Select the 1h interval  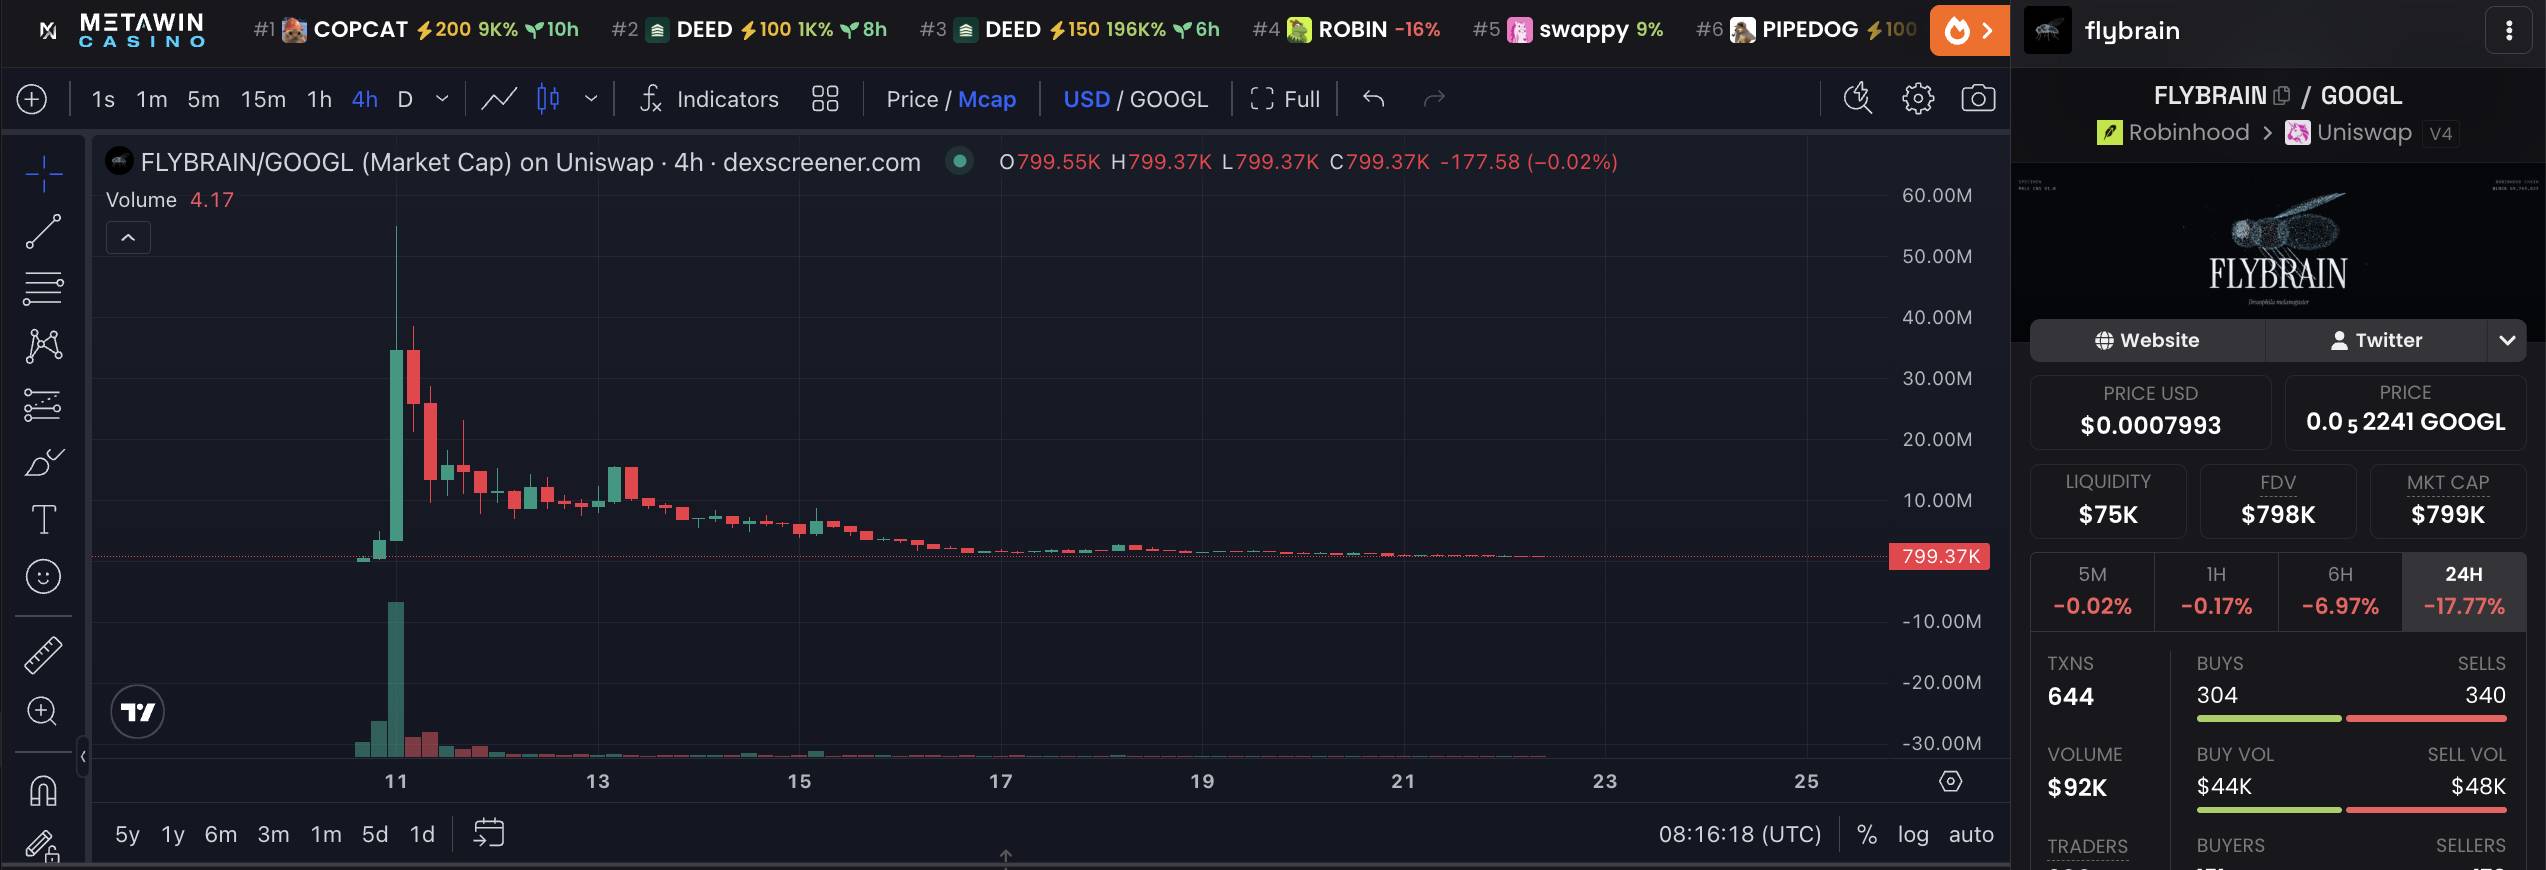[319, 99]
